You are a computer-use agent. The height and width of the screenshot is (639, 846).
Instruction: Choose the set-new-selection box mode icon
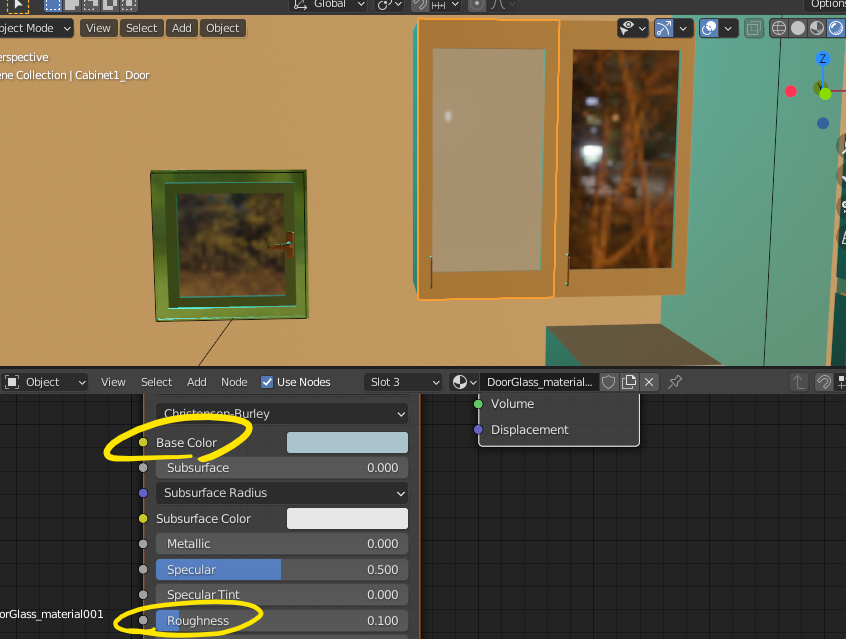point(52,5)
